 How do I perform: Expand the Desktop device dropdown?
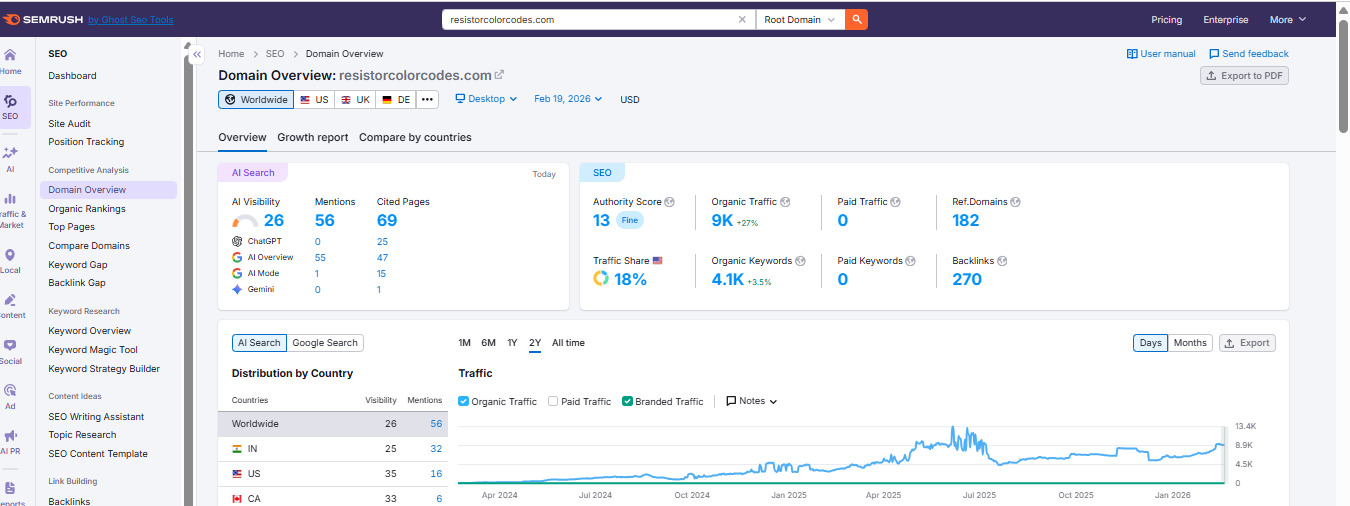tap(486, 99)
